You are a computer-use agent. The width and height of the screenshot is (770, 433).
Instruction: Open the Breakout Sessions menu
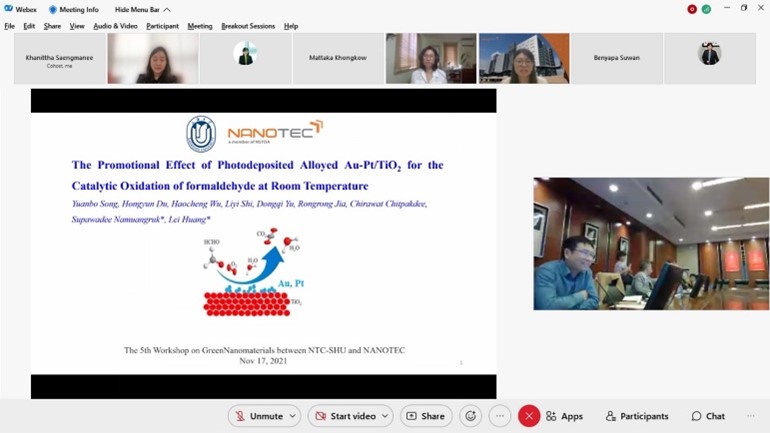click(x=248, y=26)
